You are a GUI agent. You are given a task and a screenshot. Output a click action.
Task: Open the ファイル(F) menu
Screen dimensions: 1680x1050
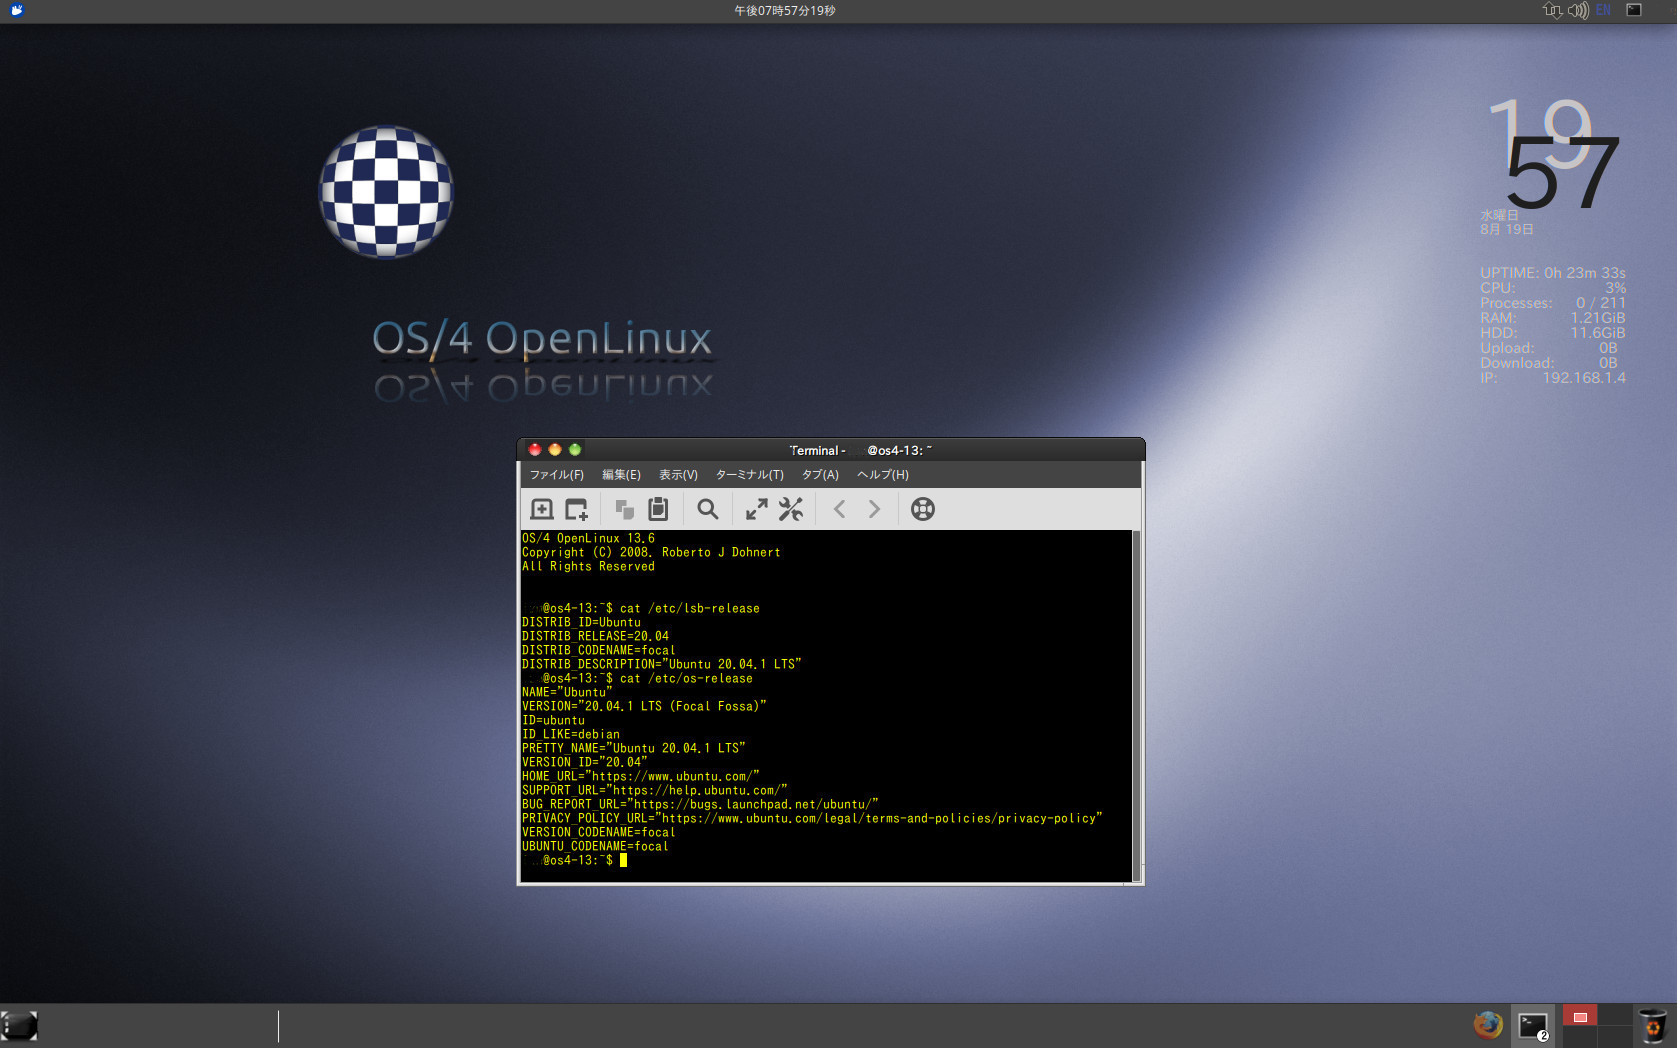(557, 475)
